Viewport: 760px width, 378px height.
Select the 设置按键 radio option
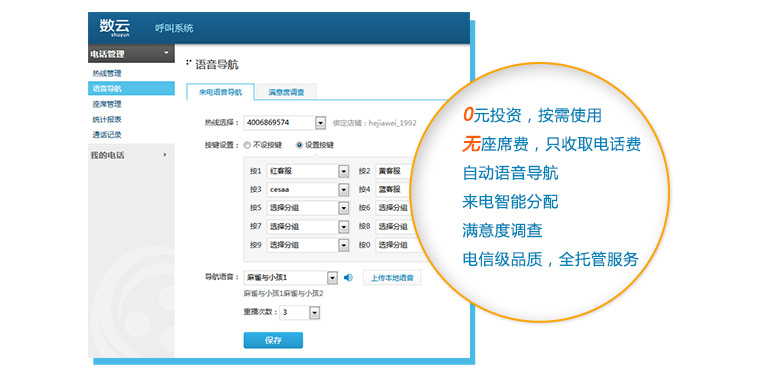pyautogui.click(x=299, y=145)
